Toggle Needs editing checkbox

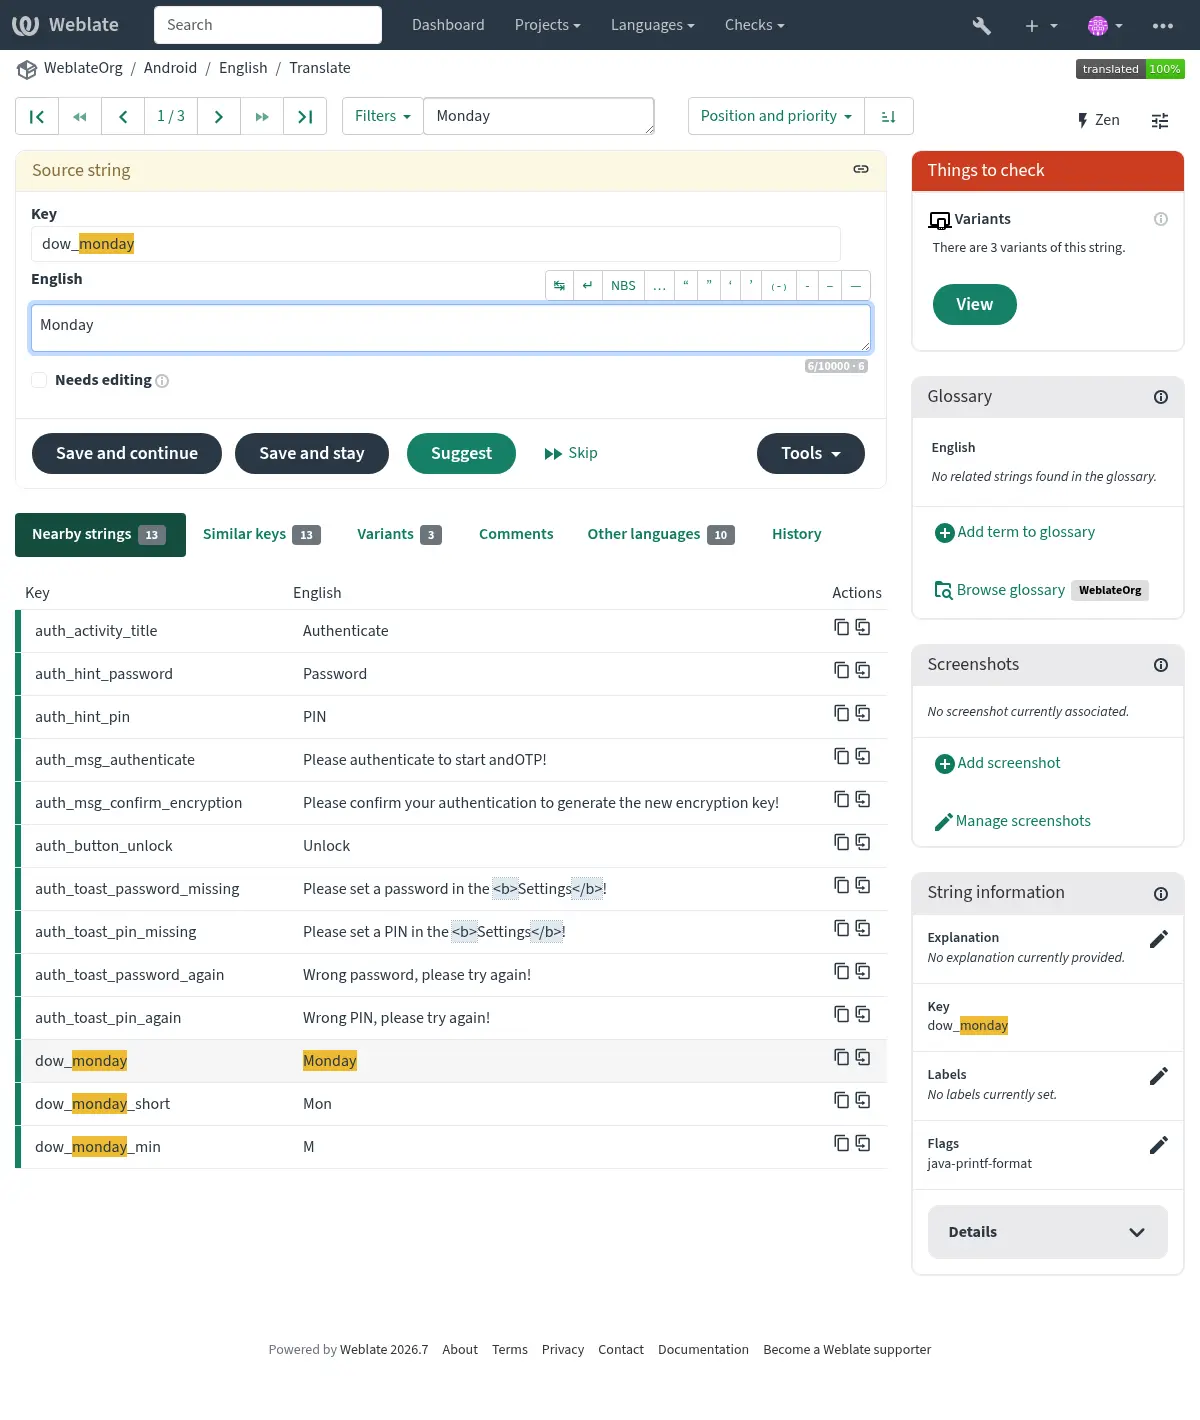[x=39, y=380]
